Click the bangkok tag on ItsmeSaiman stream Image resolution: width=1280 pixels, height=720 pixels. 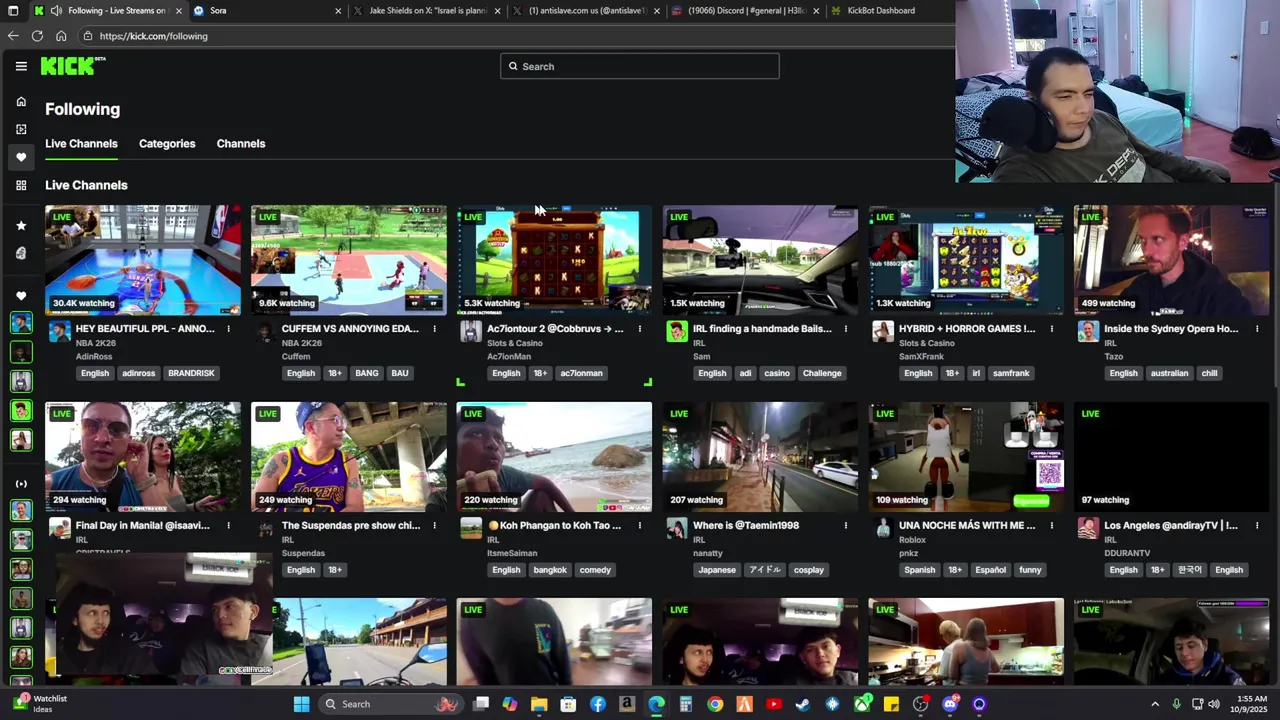550,570
